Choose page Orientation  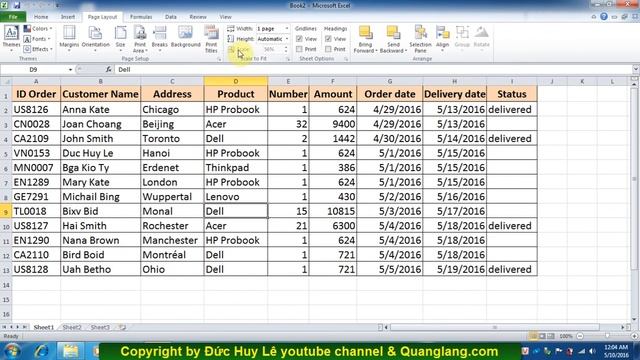(x=96, y=38)
